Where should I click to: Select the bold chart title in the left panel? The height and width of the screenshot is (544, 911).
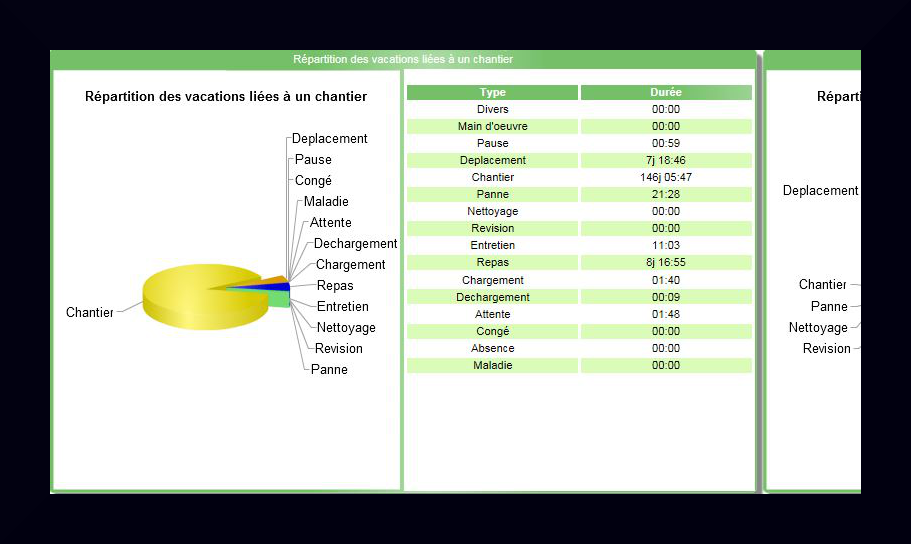pyautogui.click(x=226, y=97)
